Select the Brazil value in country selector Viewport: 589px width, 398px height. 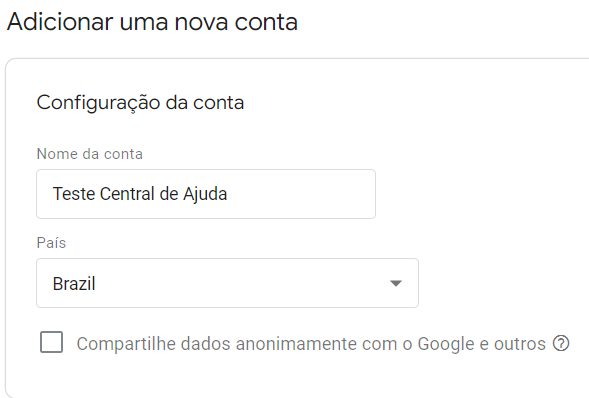click(x=74, y=283)
